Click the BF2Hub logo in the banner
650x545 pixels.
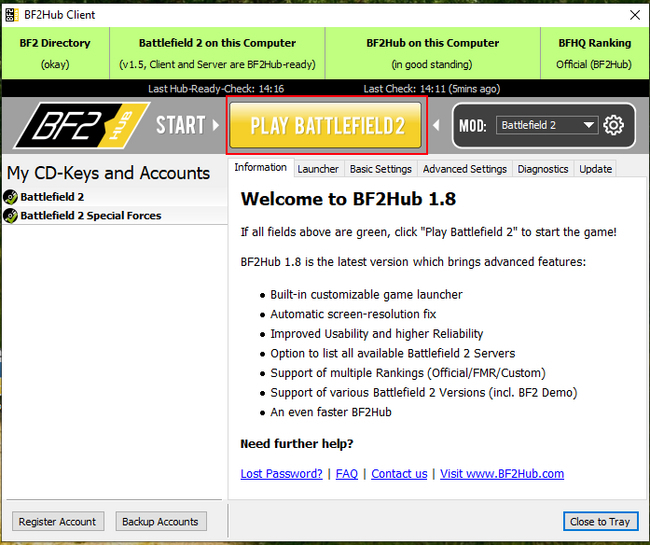click(x=81, y=125)
